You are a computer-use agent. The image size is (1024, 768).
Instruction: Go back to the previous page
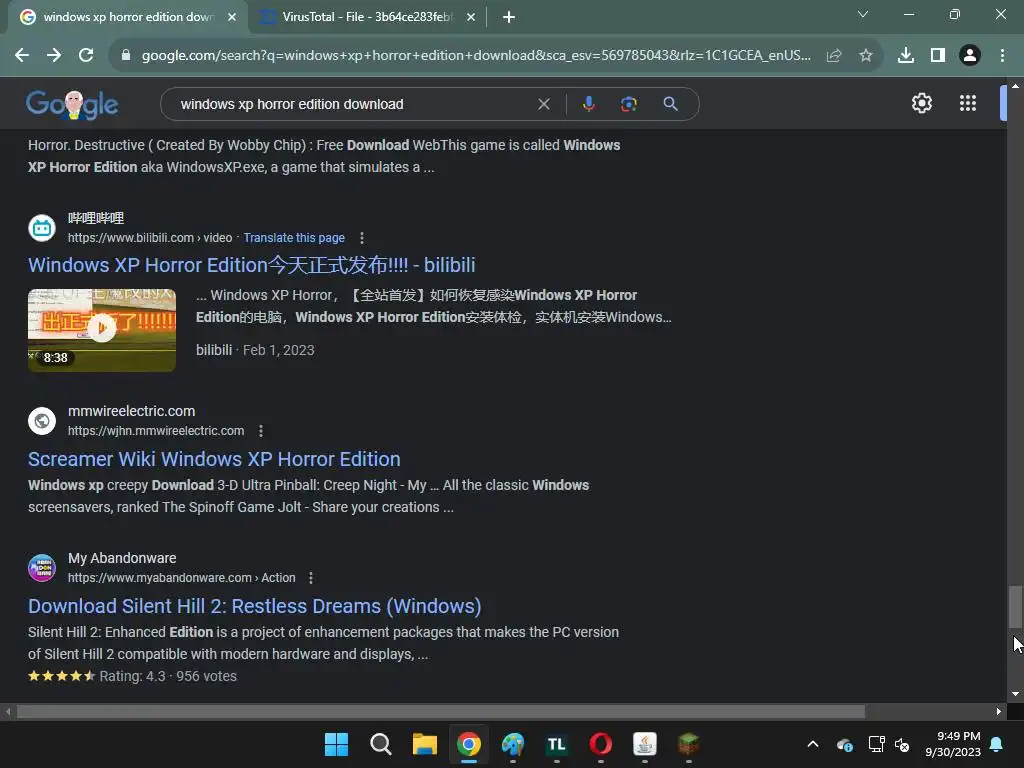pos(22,56)
